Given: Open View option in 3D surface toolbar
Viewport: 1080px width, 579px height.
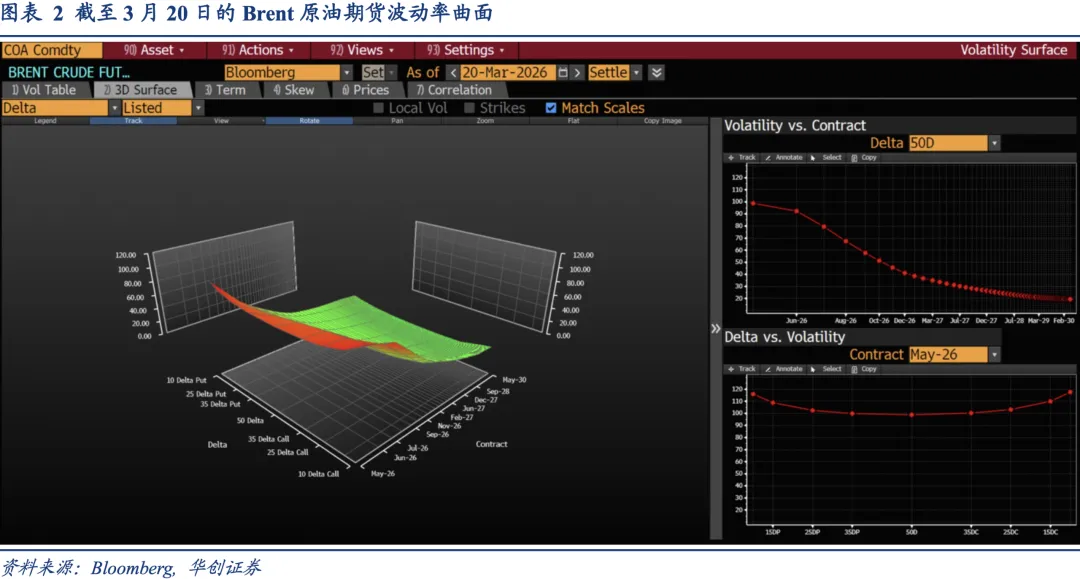Looking at the screenshot, I should 221,120.
